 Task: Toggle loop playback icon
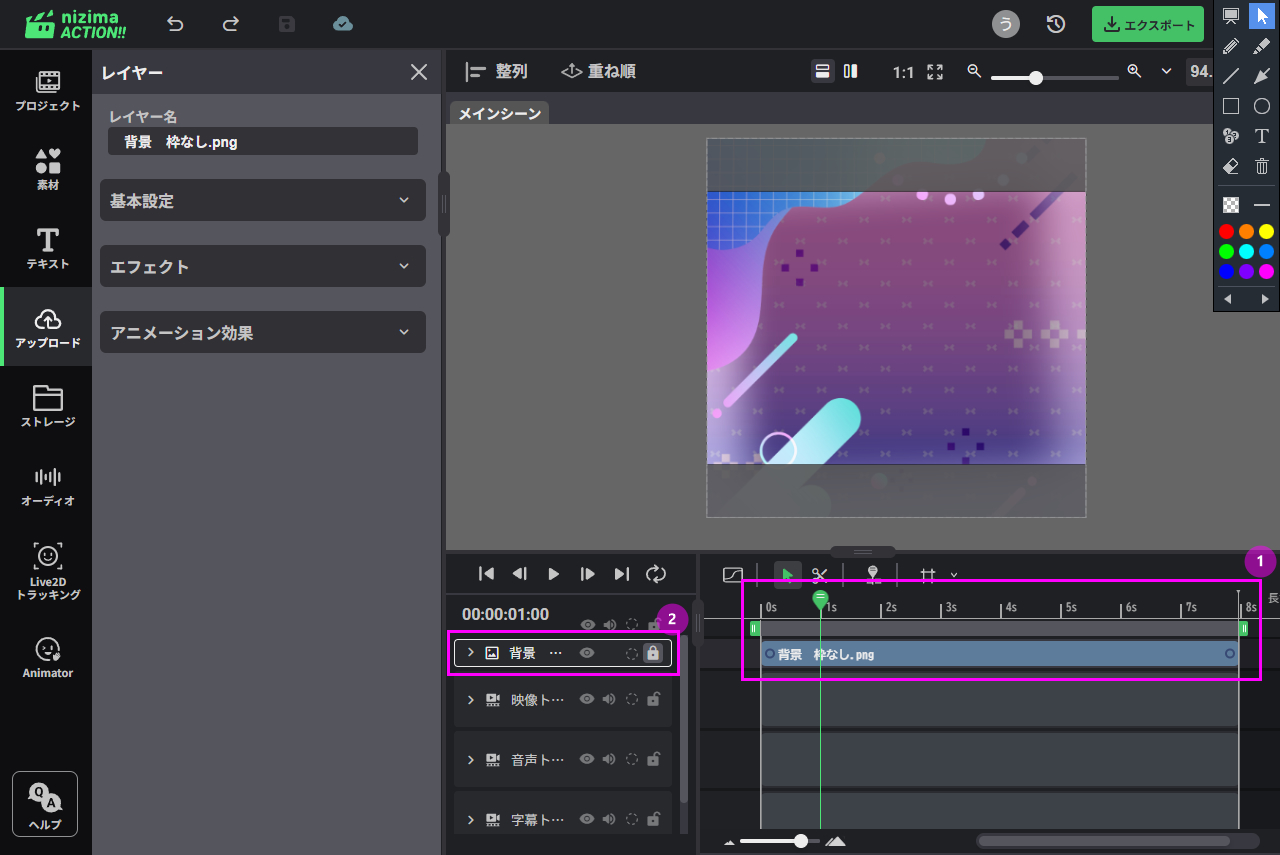click(x=656, y=573)
